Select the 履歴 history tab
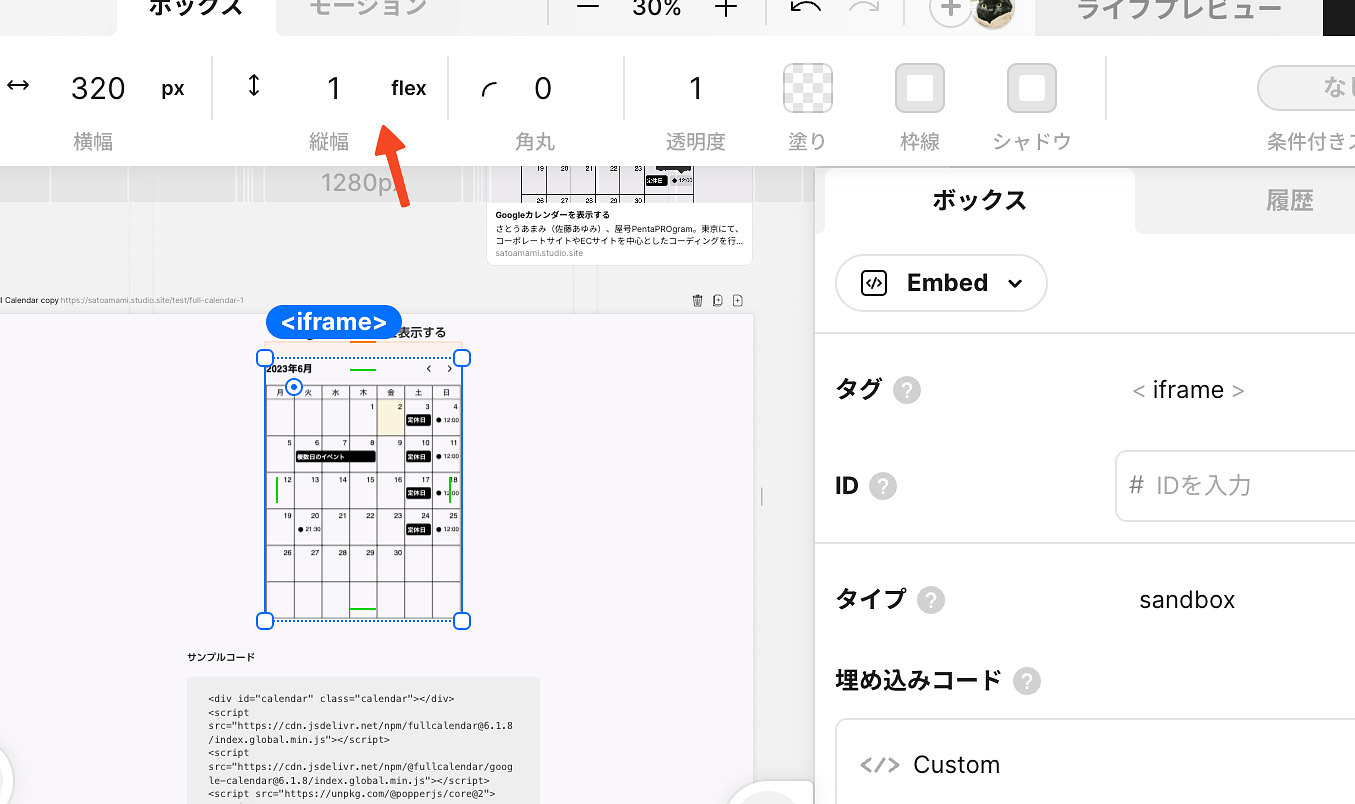Screen dimensions: 1355x804 pyautogui.click(x=1290, y=200)
